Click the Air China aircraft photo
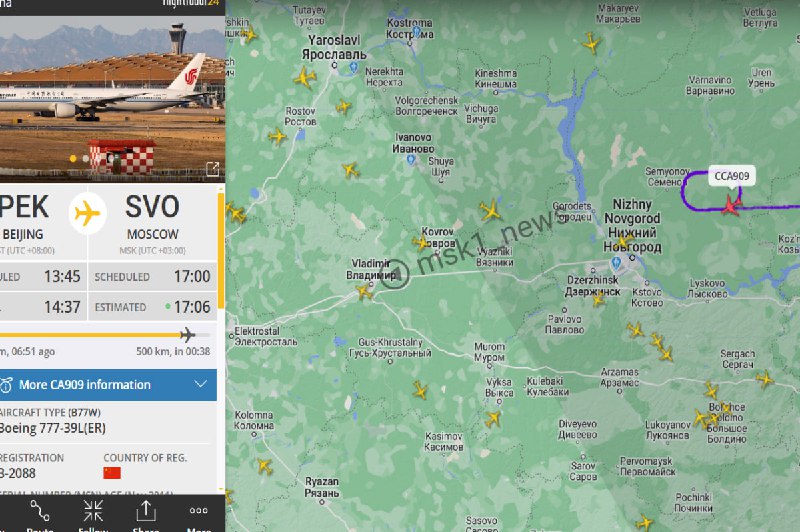The image size is (800, 532). (x=112, y=98)
